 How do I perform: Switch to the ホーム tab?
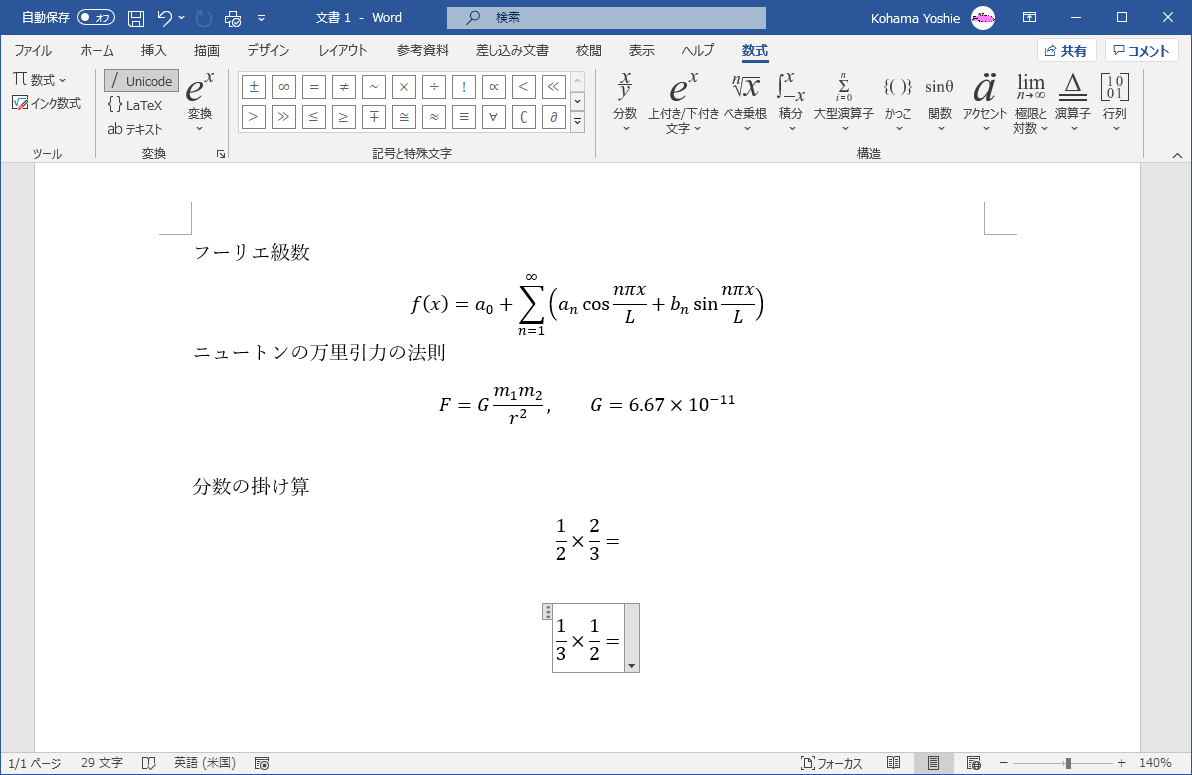97,50
